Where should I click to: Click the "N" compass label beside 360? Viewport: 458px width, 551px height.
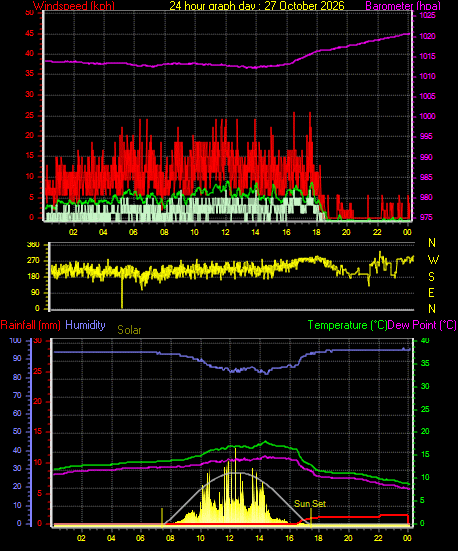coord(432,243)
